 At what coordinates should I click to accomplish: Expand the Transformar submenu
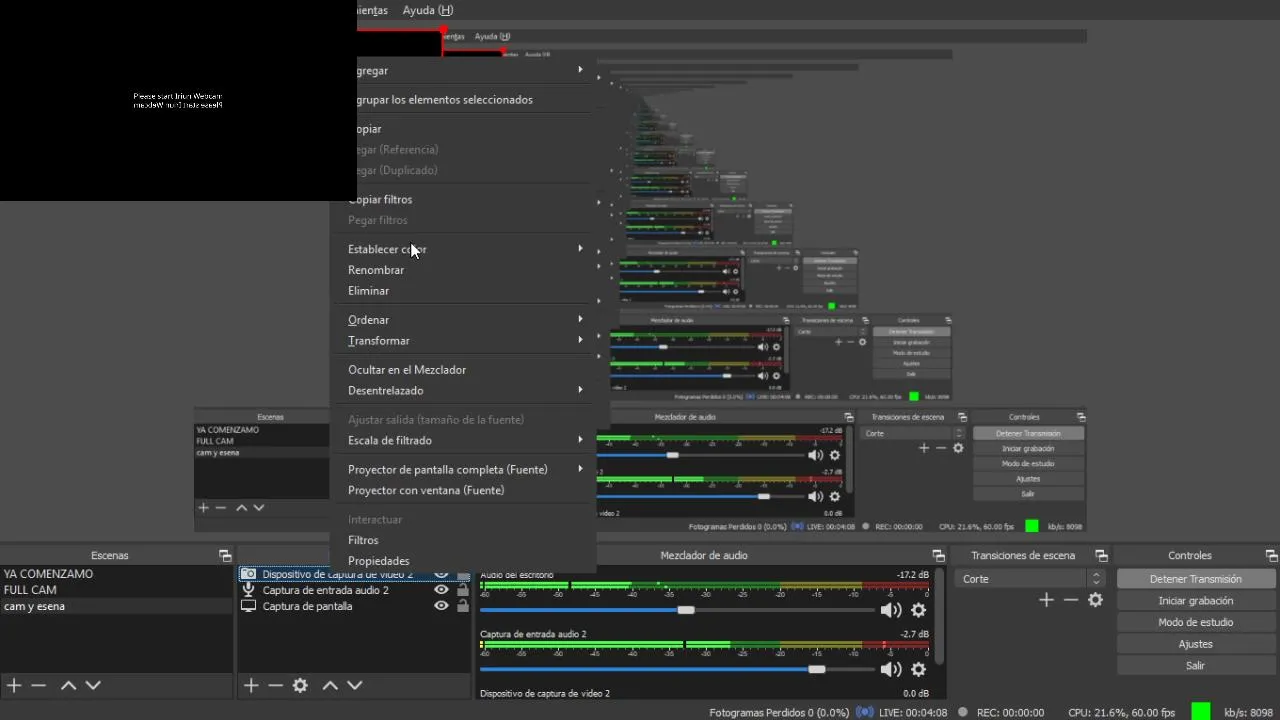click(580, 340)
